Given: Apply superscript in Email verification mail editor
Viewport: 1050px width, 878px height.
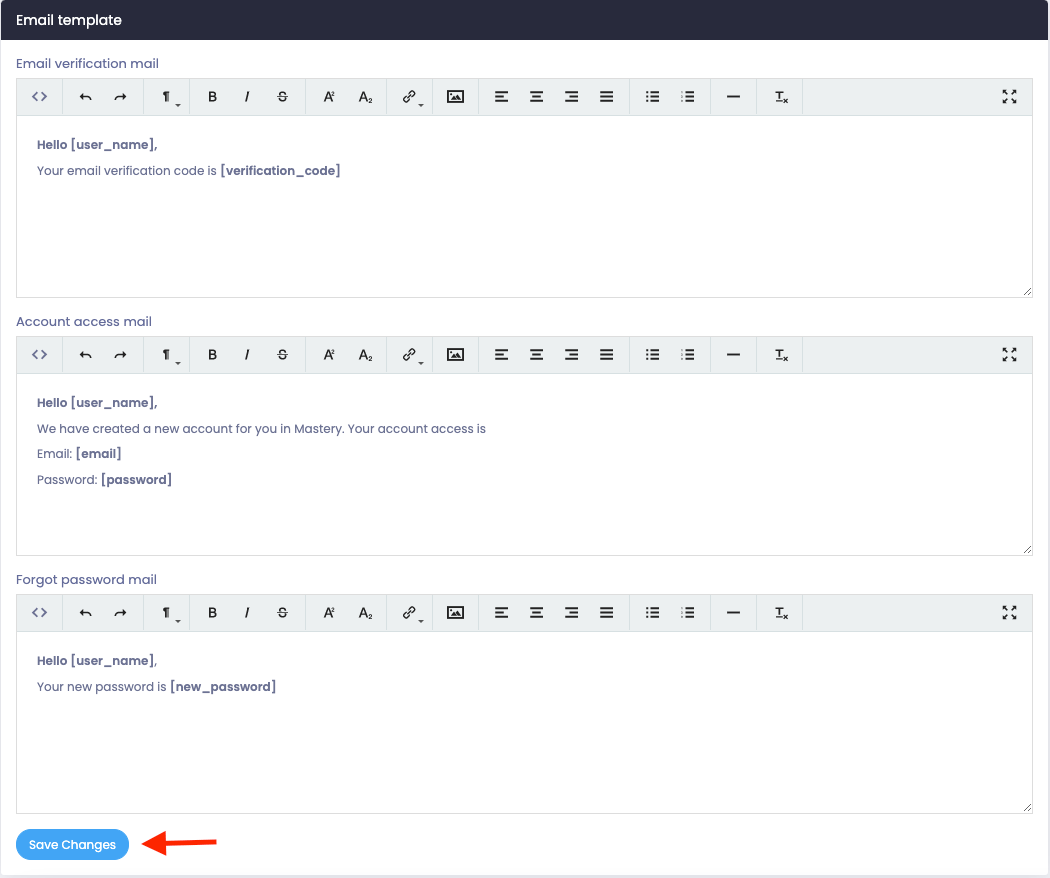Looking at the screenshot, I should [x=329, y=97].
